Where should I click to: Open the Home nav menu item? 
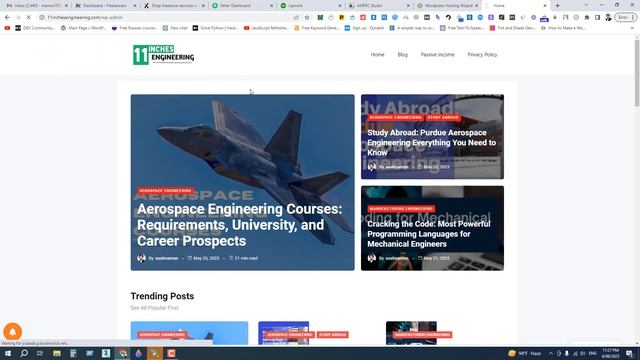pos(377,55)
